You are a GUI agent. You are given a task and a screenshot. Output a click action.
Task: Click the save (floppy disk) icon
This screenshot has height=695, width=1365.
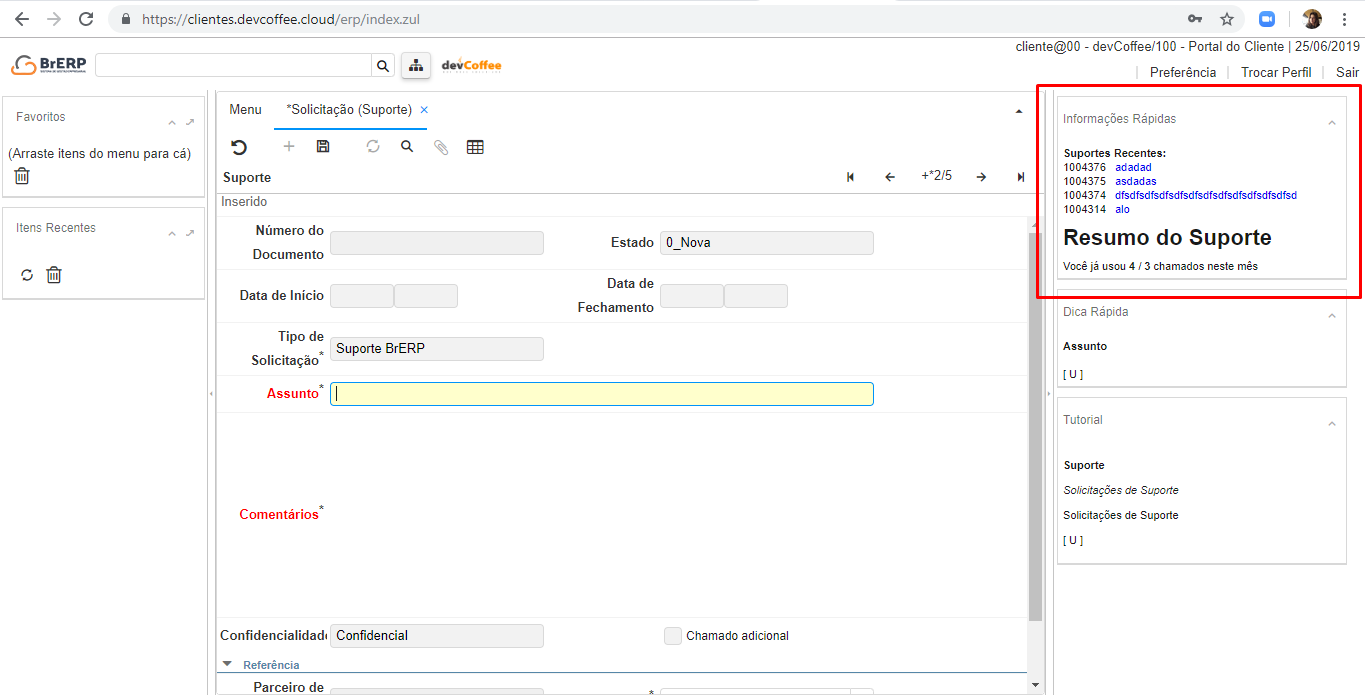(323, 147)
